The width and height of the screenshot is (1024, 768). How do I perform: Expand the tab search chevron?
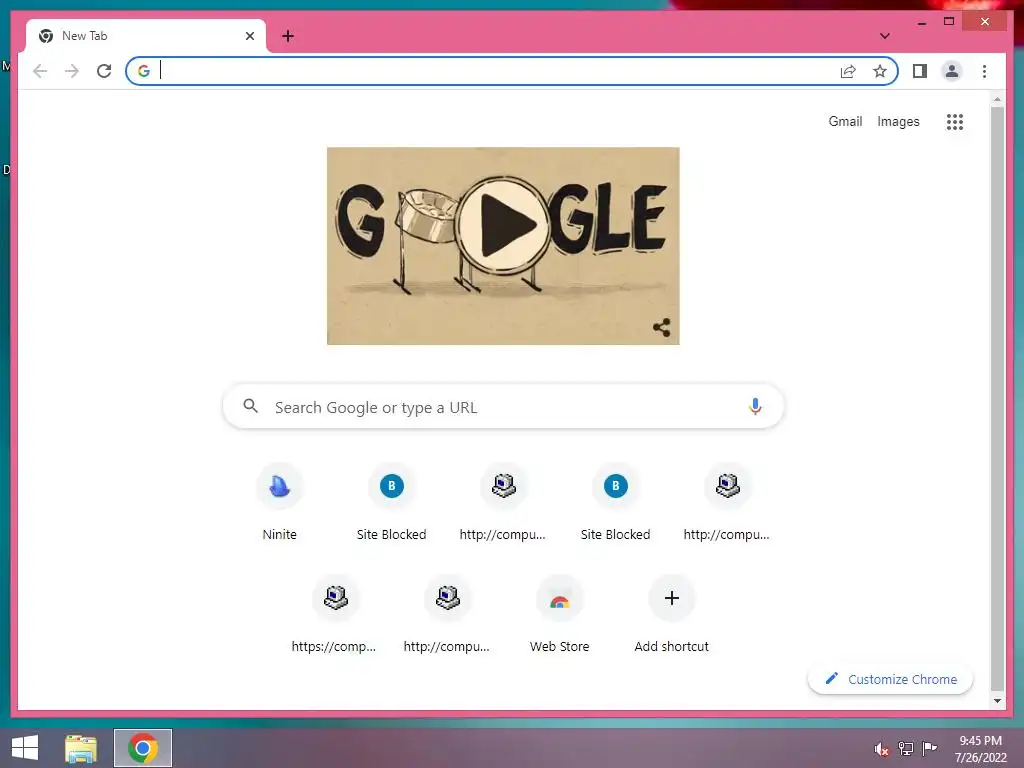[x=884, y=36]
